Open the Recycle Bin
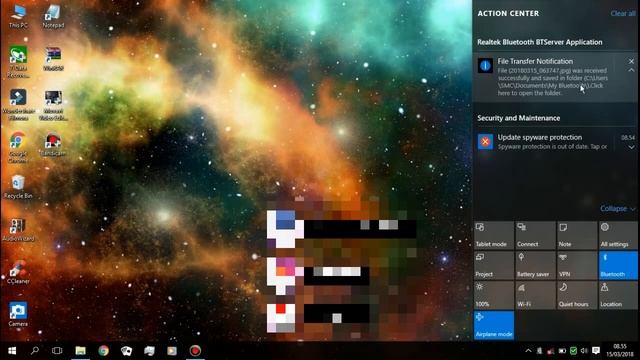640x360 pixels. pos(18,187)
